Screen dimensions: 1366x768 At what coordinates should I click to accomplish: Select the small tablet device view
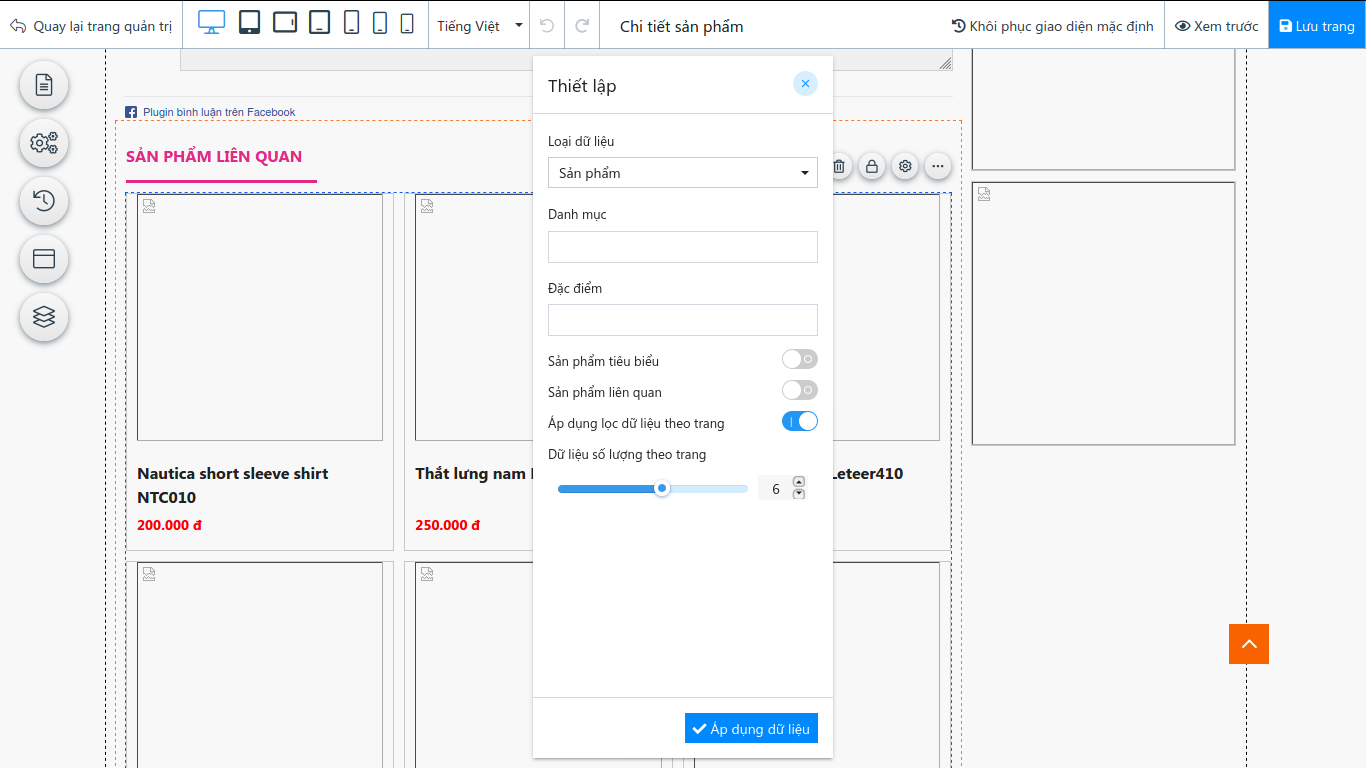[319, 22]
